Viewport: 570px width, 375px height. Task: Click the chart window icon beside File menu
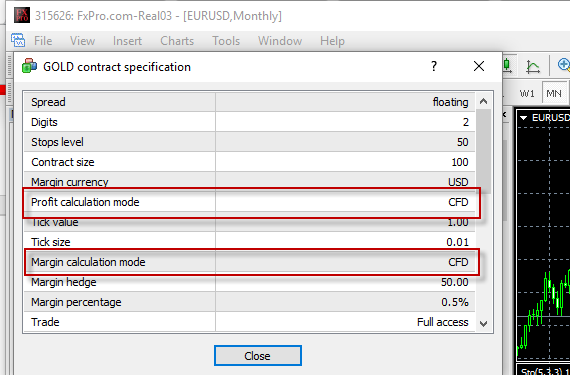pyautogui.click(x=18, y=40)
